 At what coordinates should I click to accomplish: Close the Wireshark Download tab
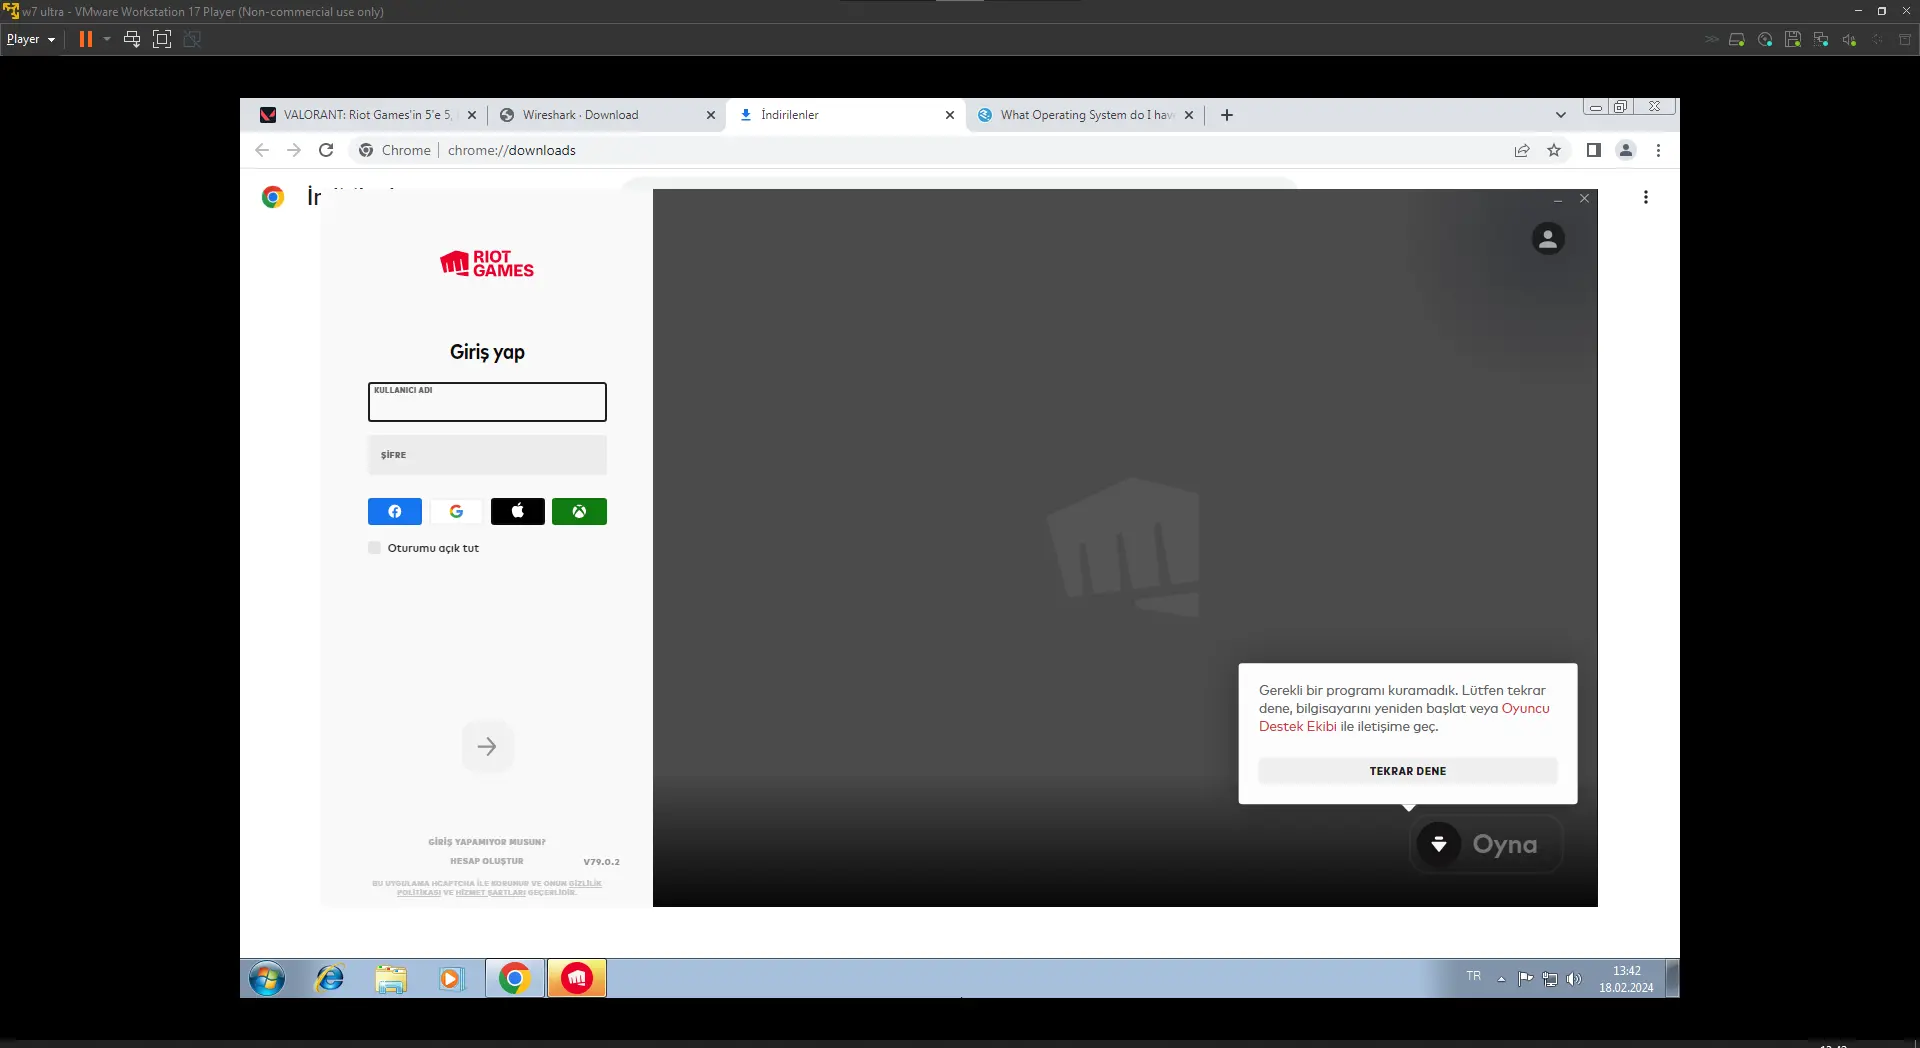pyautogui.click(x=711, y=115)
